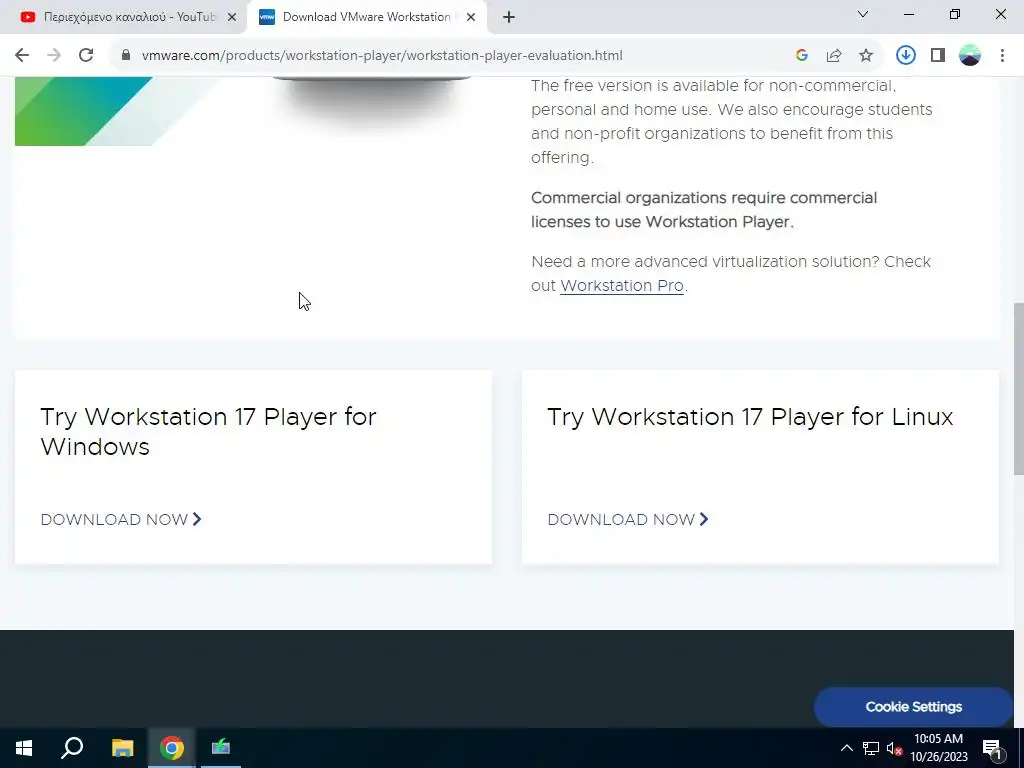
Task: Share this page via the share icon
Action: (834, 56)
